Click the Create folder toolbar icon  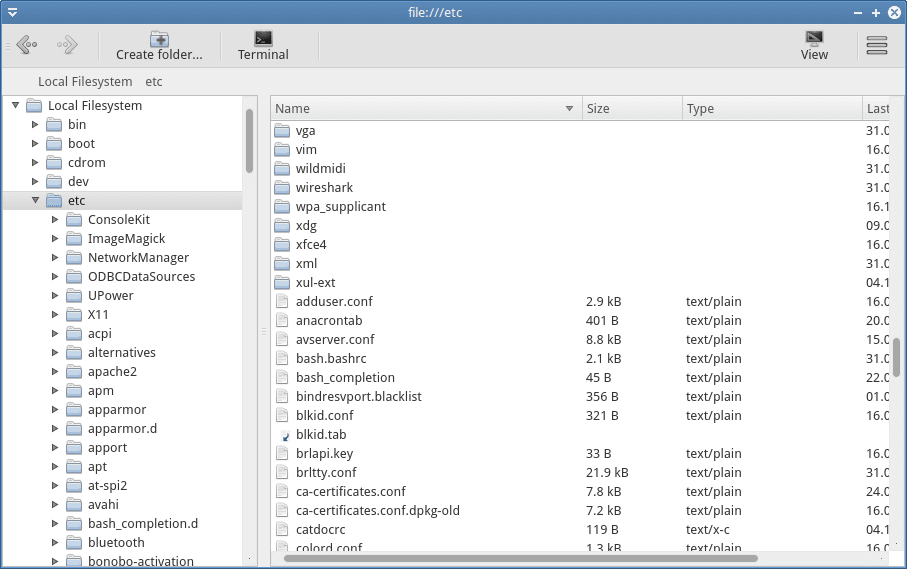click(159, 39)
